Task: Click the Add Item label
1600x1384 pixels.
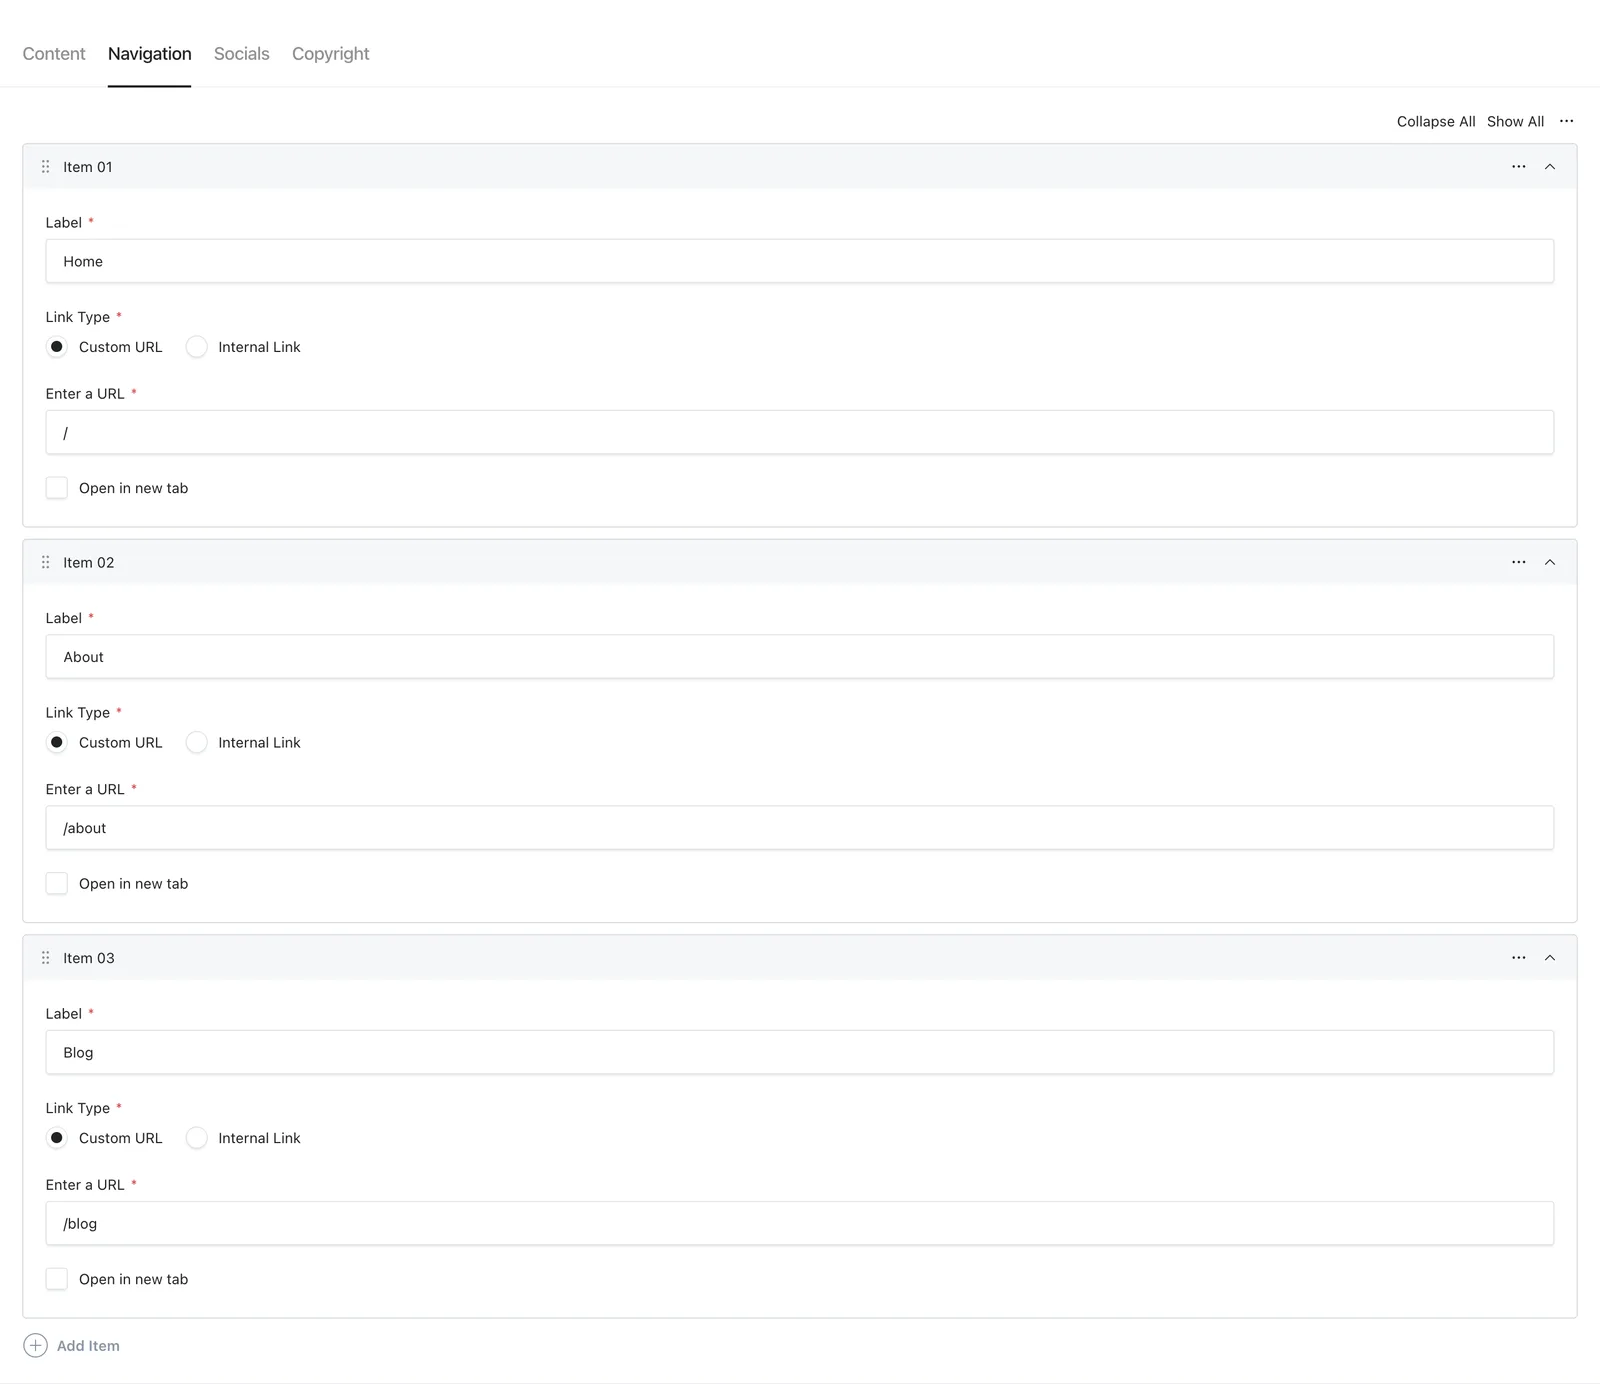Action: point(88,1346)
